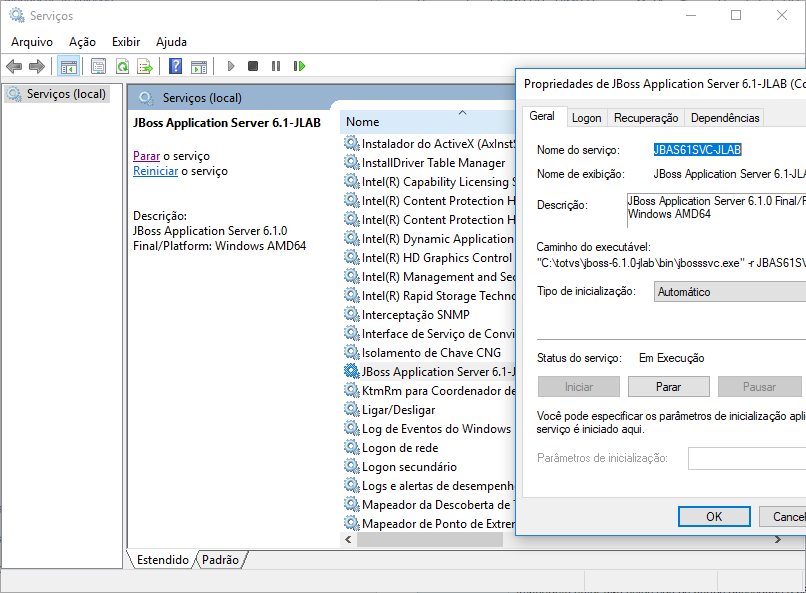Switch to the Dependências tab
This screenshot has height=593, width=806.
point(725,118)
